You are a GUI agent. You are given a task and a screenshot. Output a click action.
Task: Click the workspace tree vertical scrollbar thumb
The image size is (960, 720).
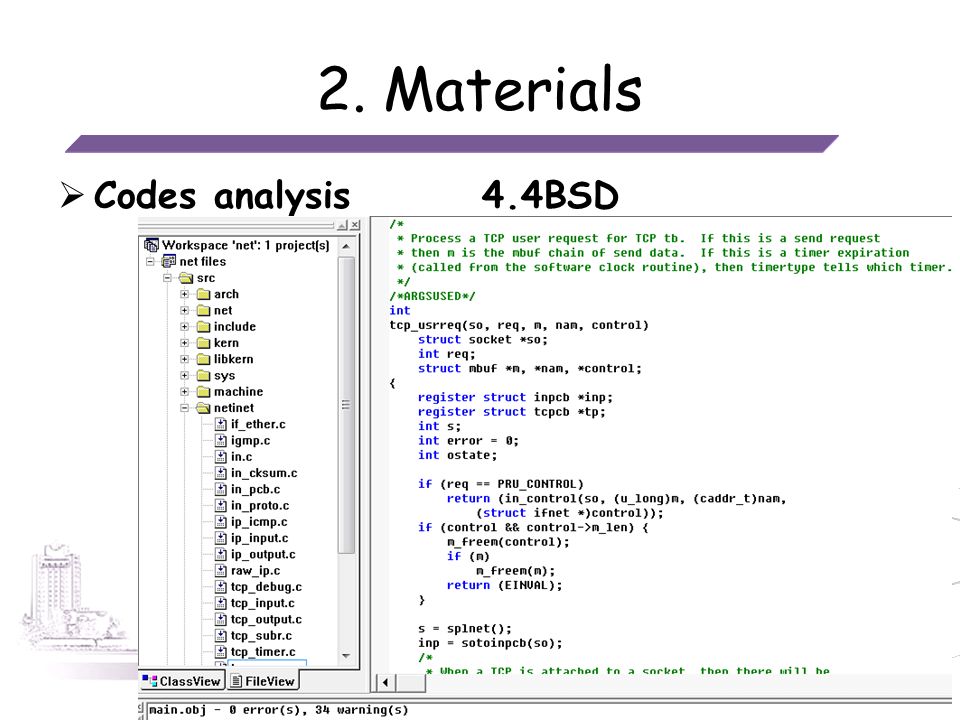346,405
